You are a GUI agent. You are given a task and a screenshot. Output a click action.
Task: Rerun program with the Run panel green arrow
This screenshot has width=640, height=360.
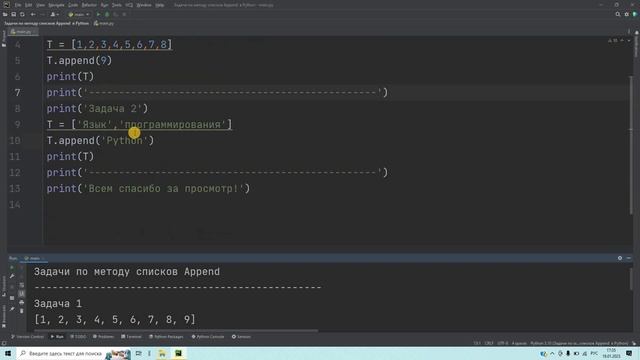click(12, 268)
